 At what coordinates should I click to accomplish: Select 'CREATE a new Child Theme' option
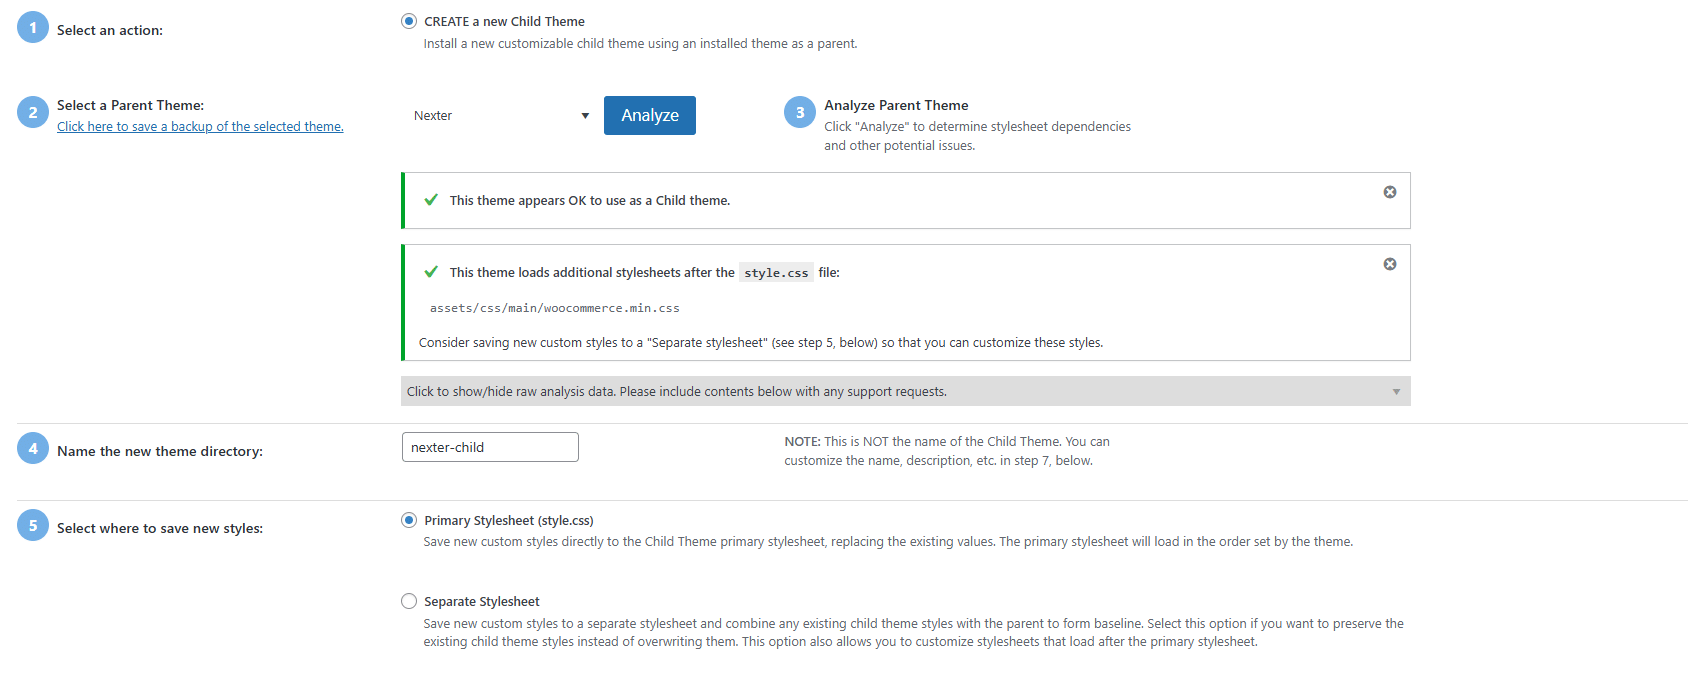(408, 20)
